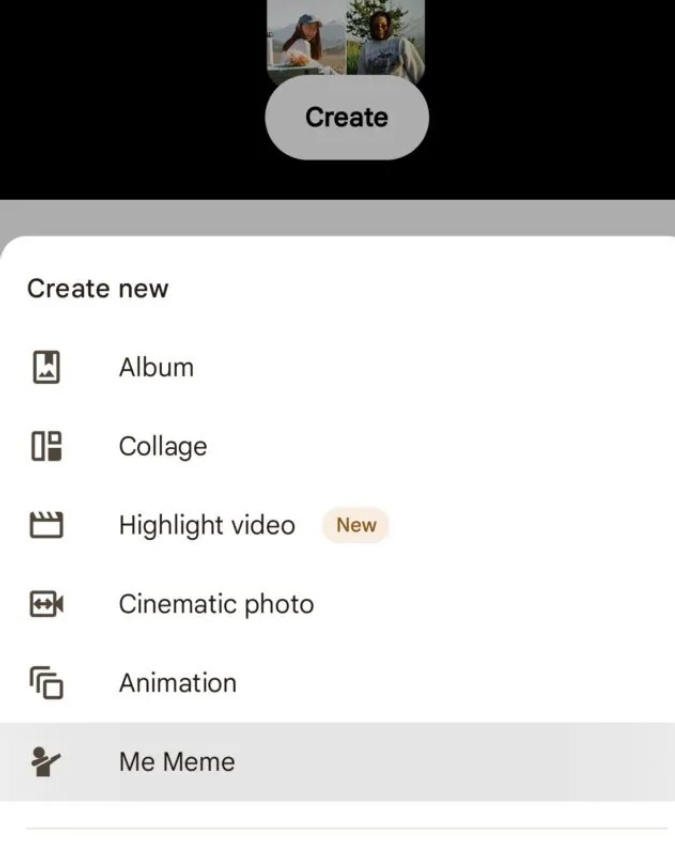This screenshot has width=675, height=850.
Task: Click the New badge beside Highlight video
Action: pyautogui.click(x=355, y=525)
